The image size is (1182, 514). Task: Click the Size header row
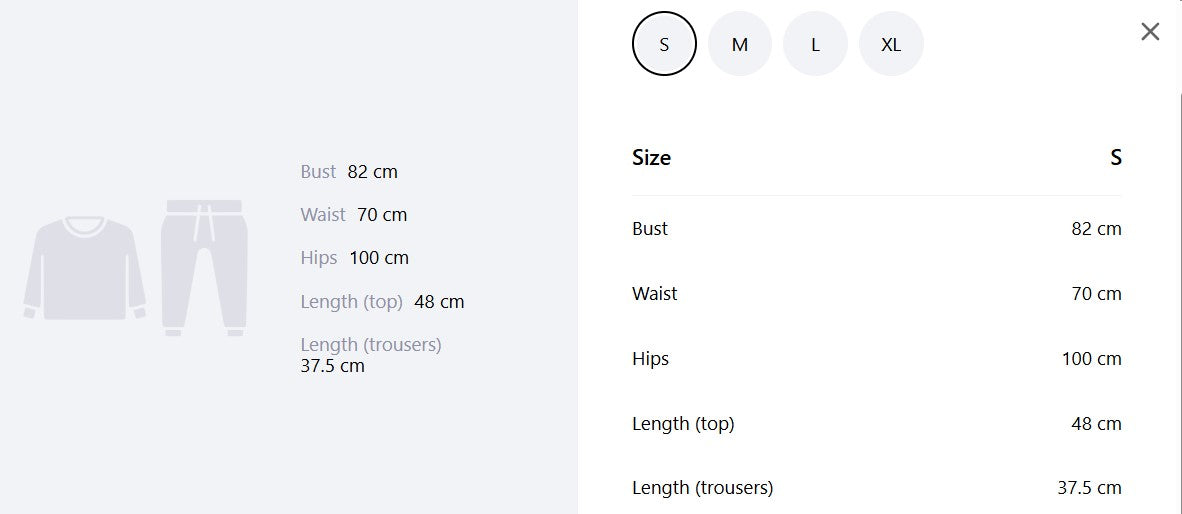point(877,158)
